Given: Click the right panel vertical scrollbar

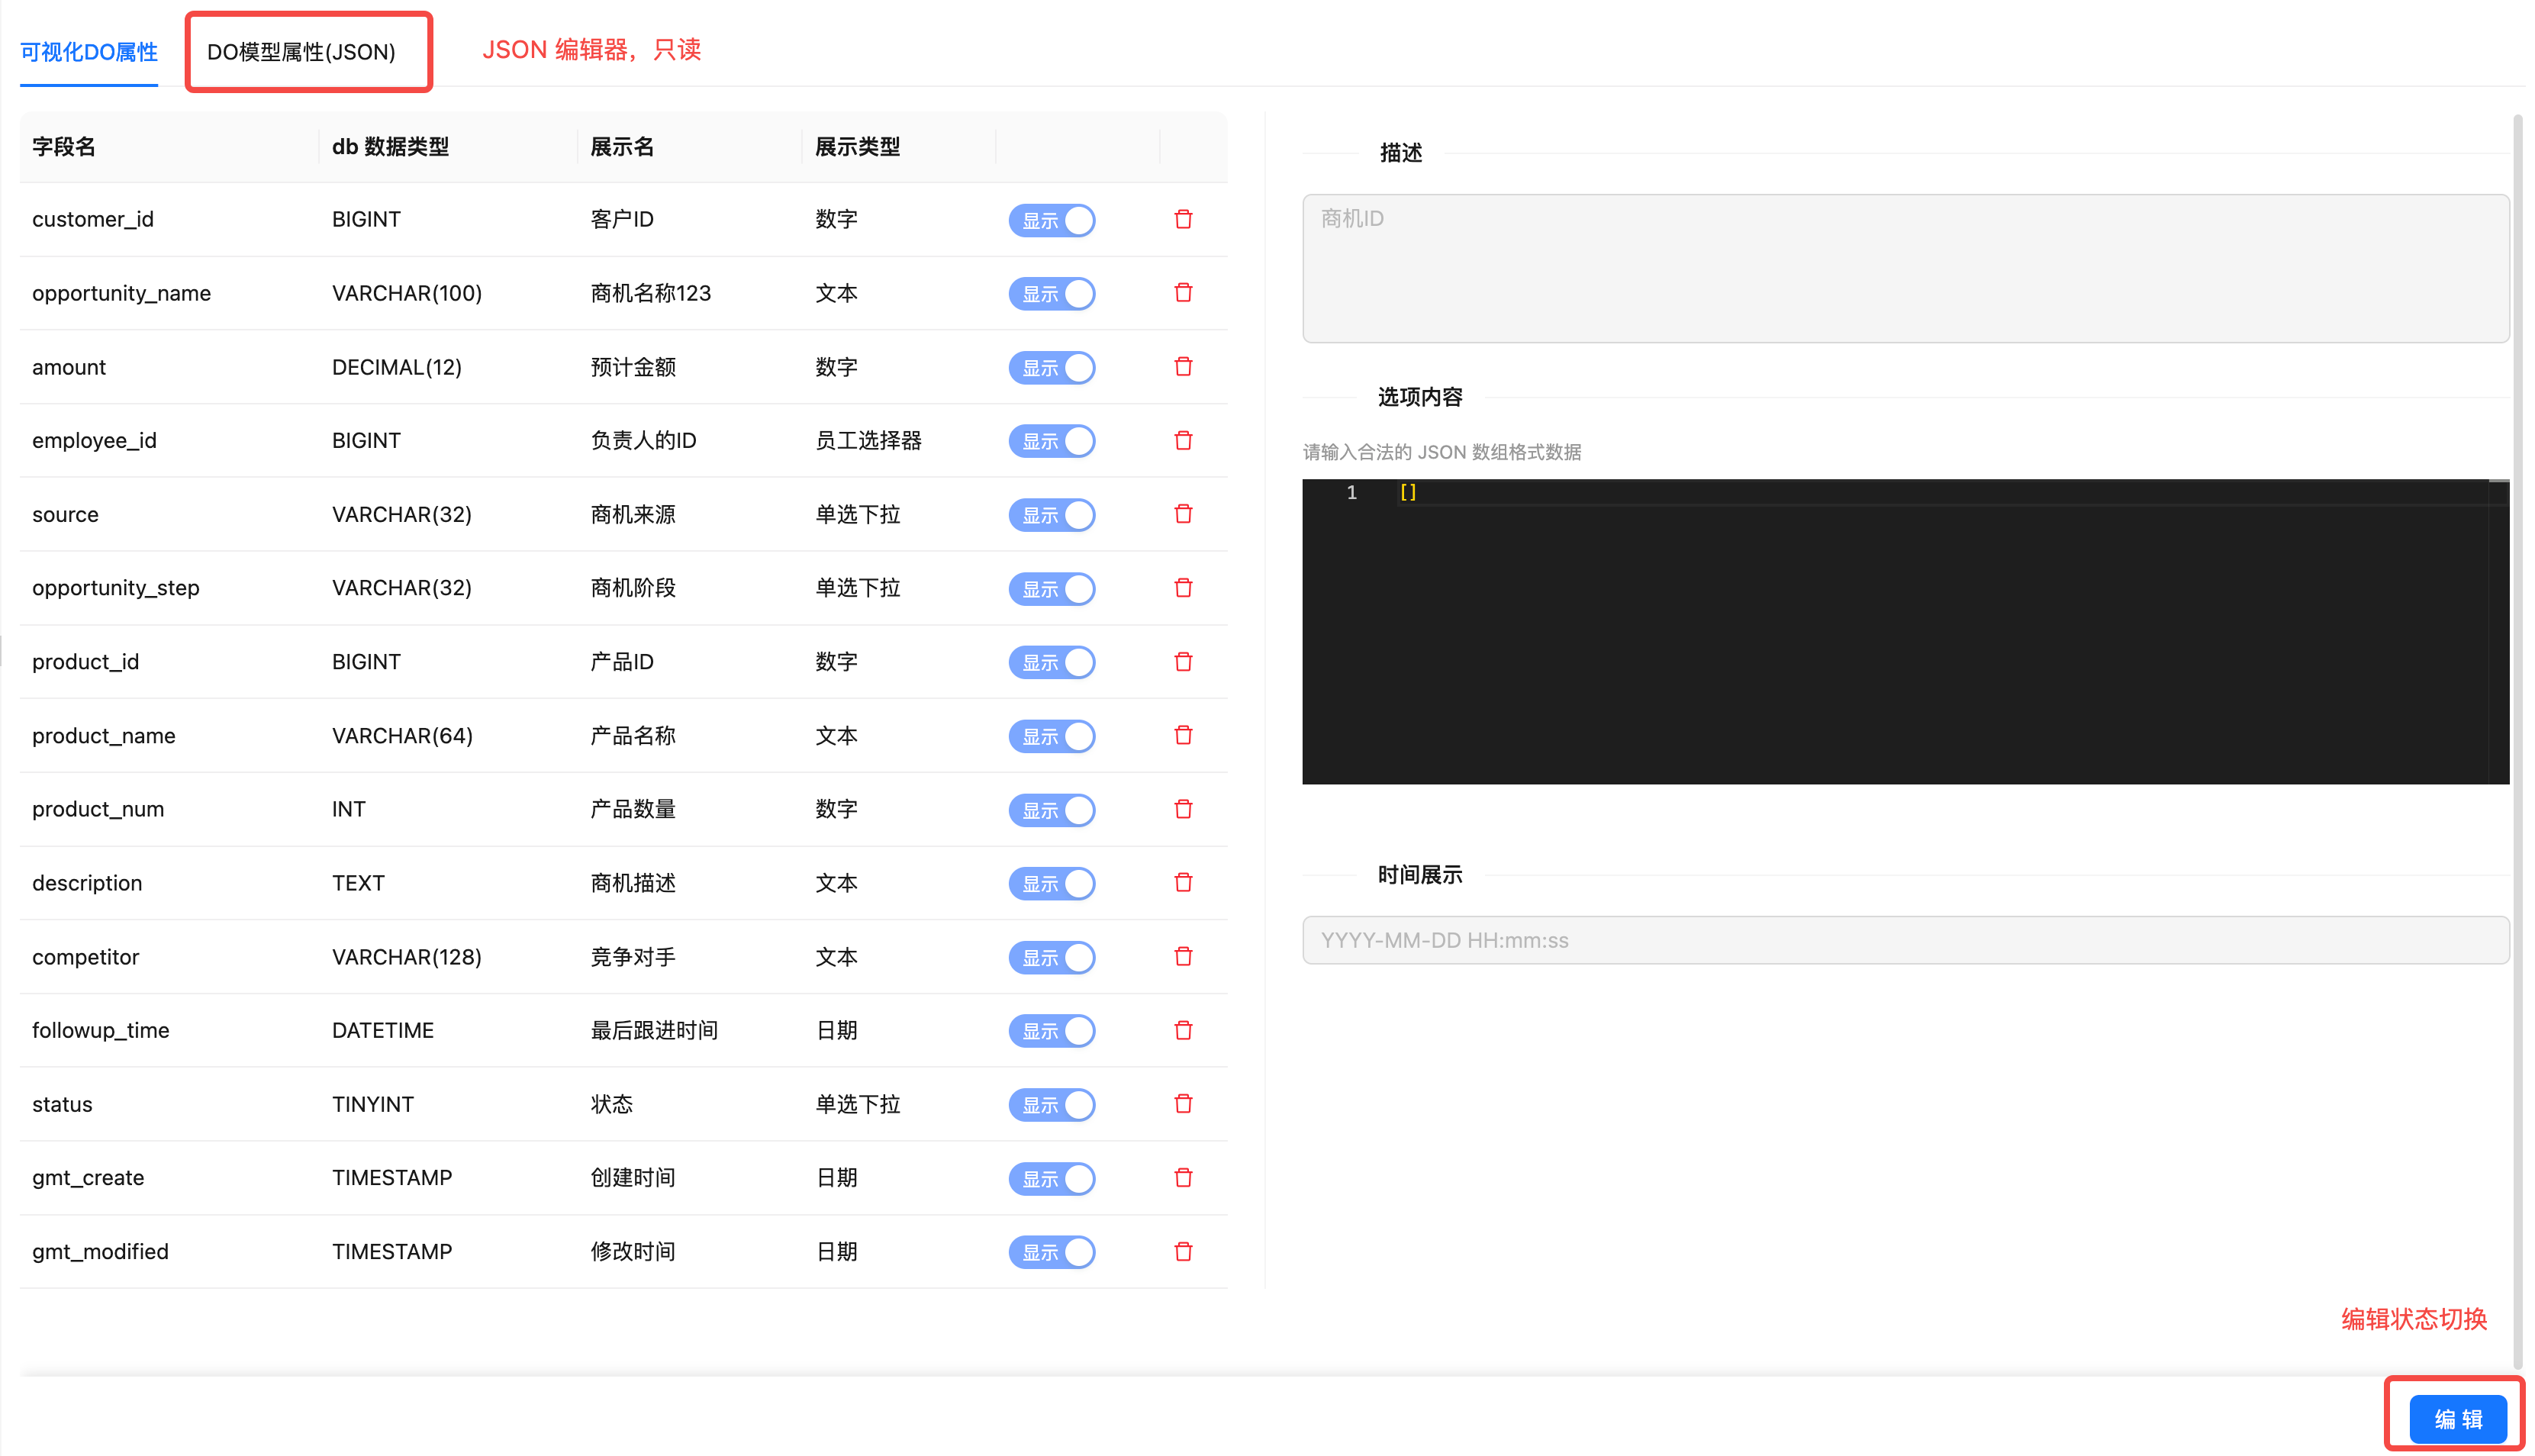Looking at the screenshot, I should coord(2518,740).
